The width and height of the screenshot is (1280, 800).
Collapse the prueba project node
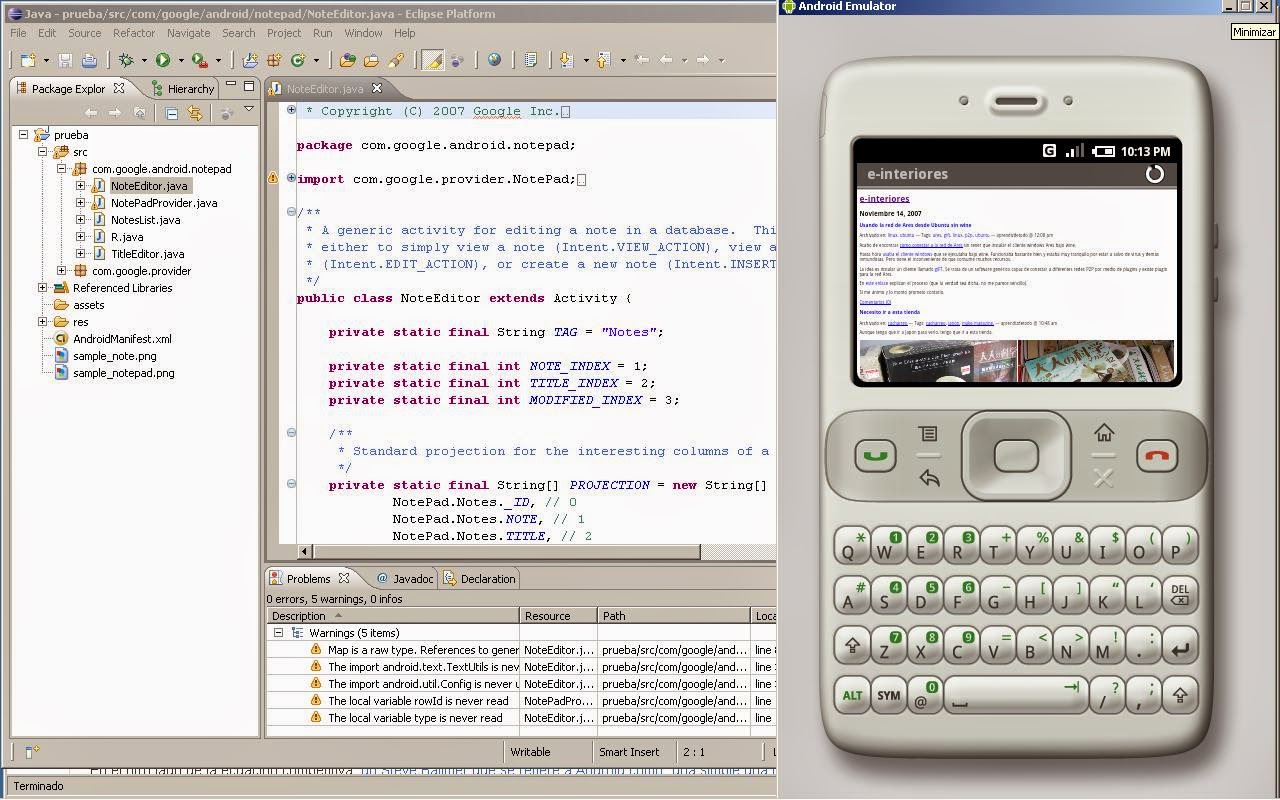coord(24,135)
